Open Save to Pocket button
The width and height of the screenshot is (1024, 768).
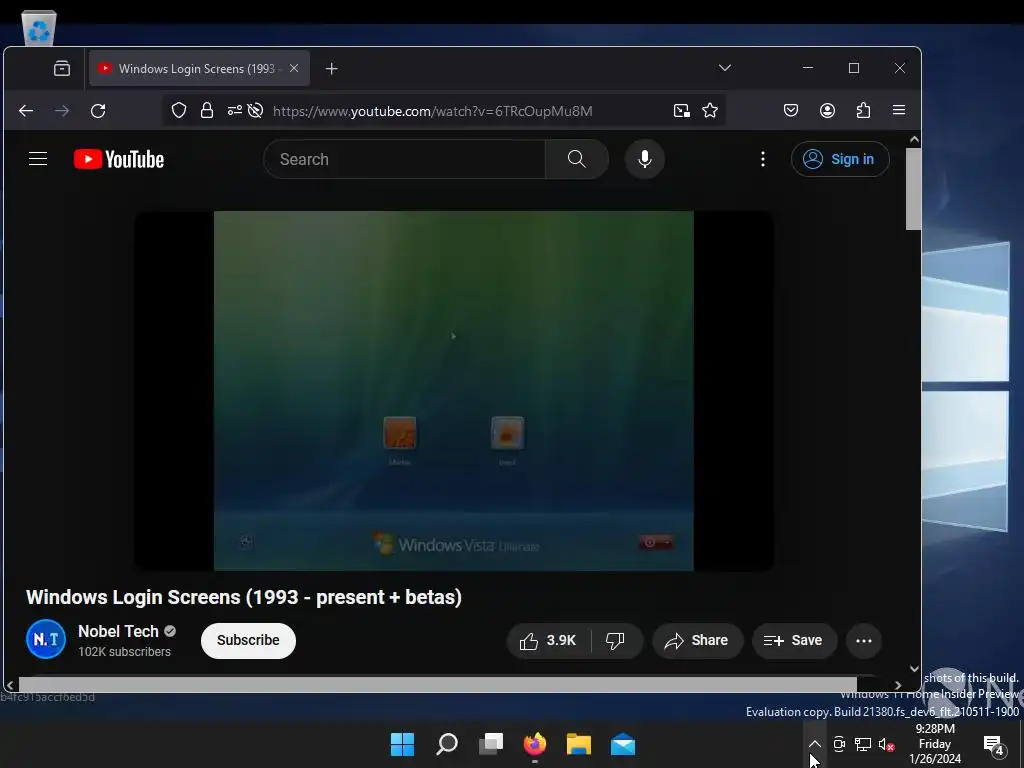click(791, 110)
